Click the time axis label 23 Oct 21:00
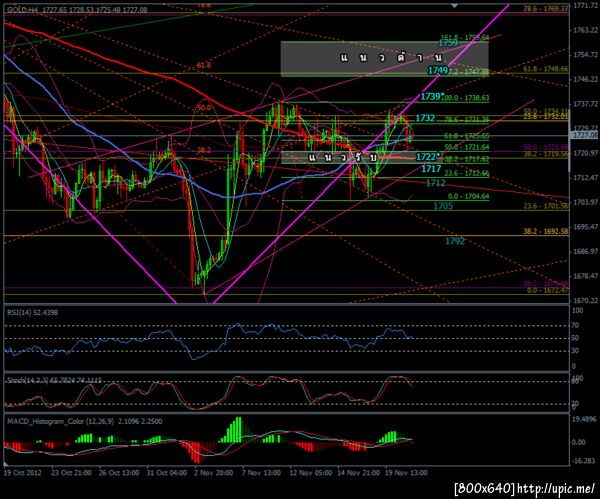Image resolution: width=600 pixels, height=499 pixels. (x=71, y=473)
